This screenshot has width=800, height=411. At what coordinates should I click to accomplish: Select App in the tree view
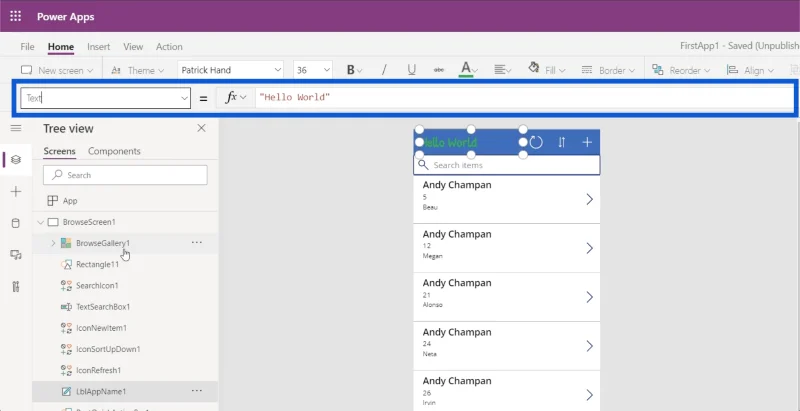[x=70, y=201]
